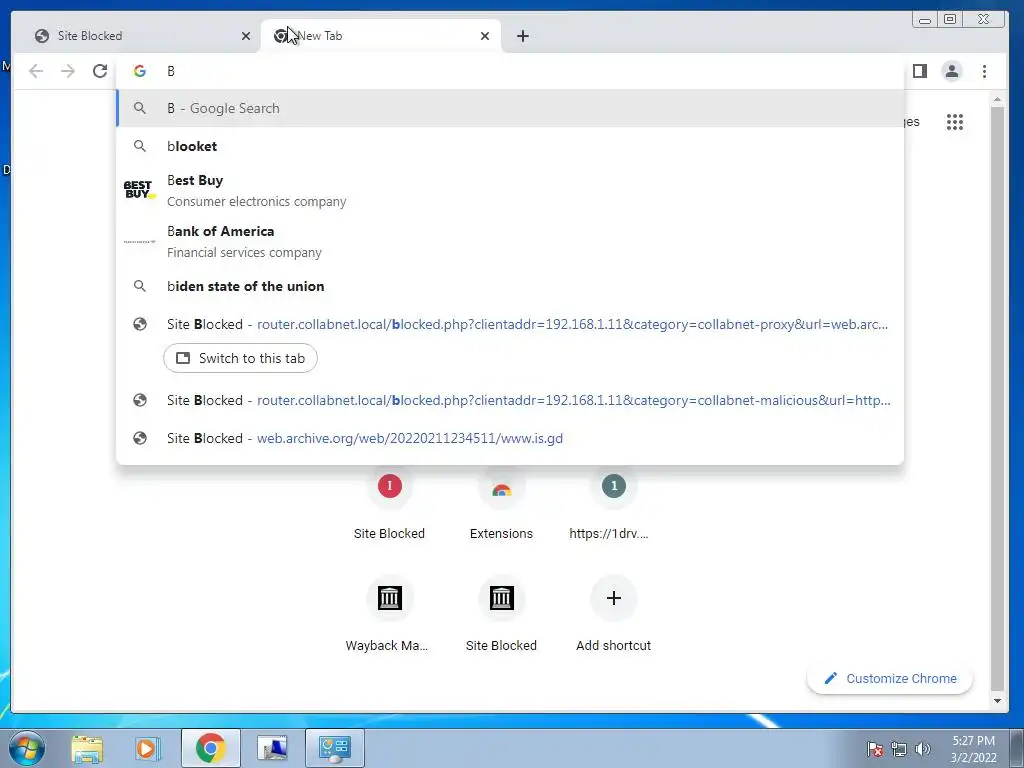This screenshot has height=768, width=1024.
Task: Click the Google logo in address bar
Action: [140, 71]
